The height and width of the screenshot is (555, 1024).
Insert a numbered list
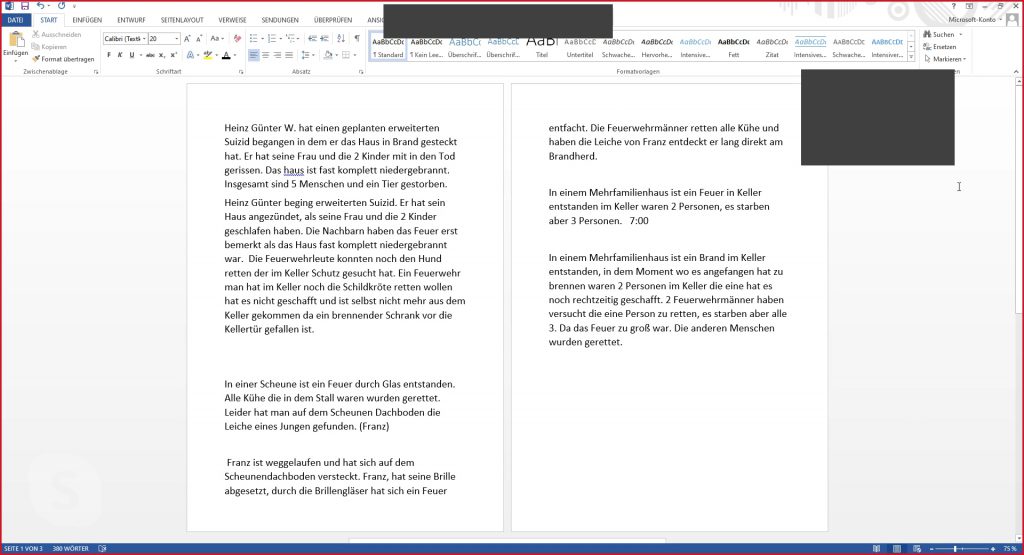[274, 39]
